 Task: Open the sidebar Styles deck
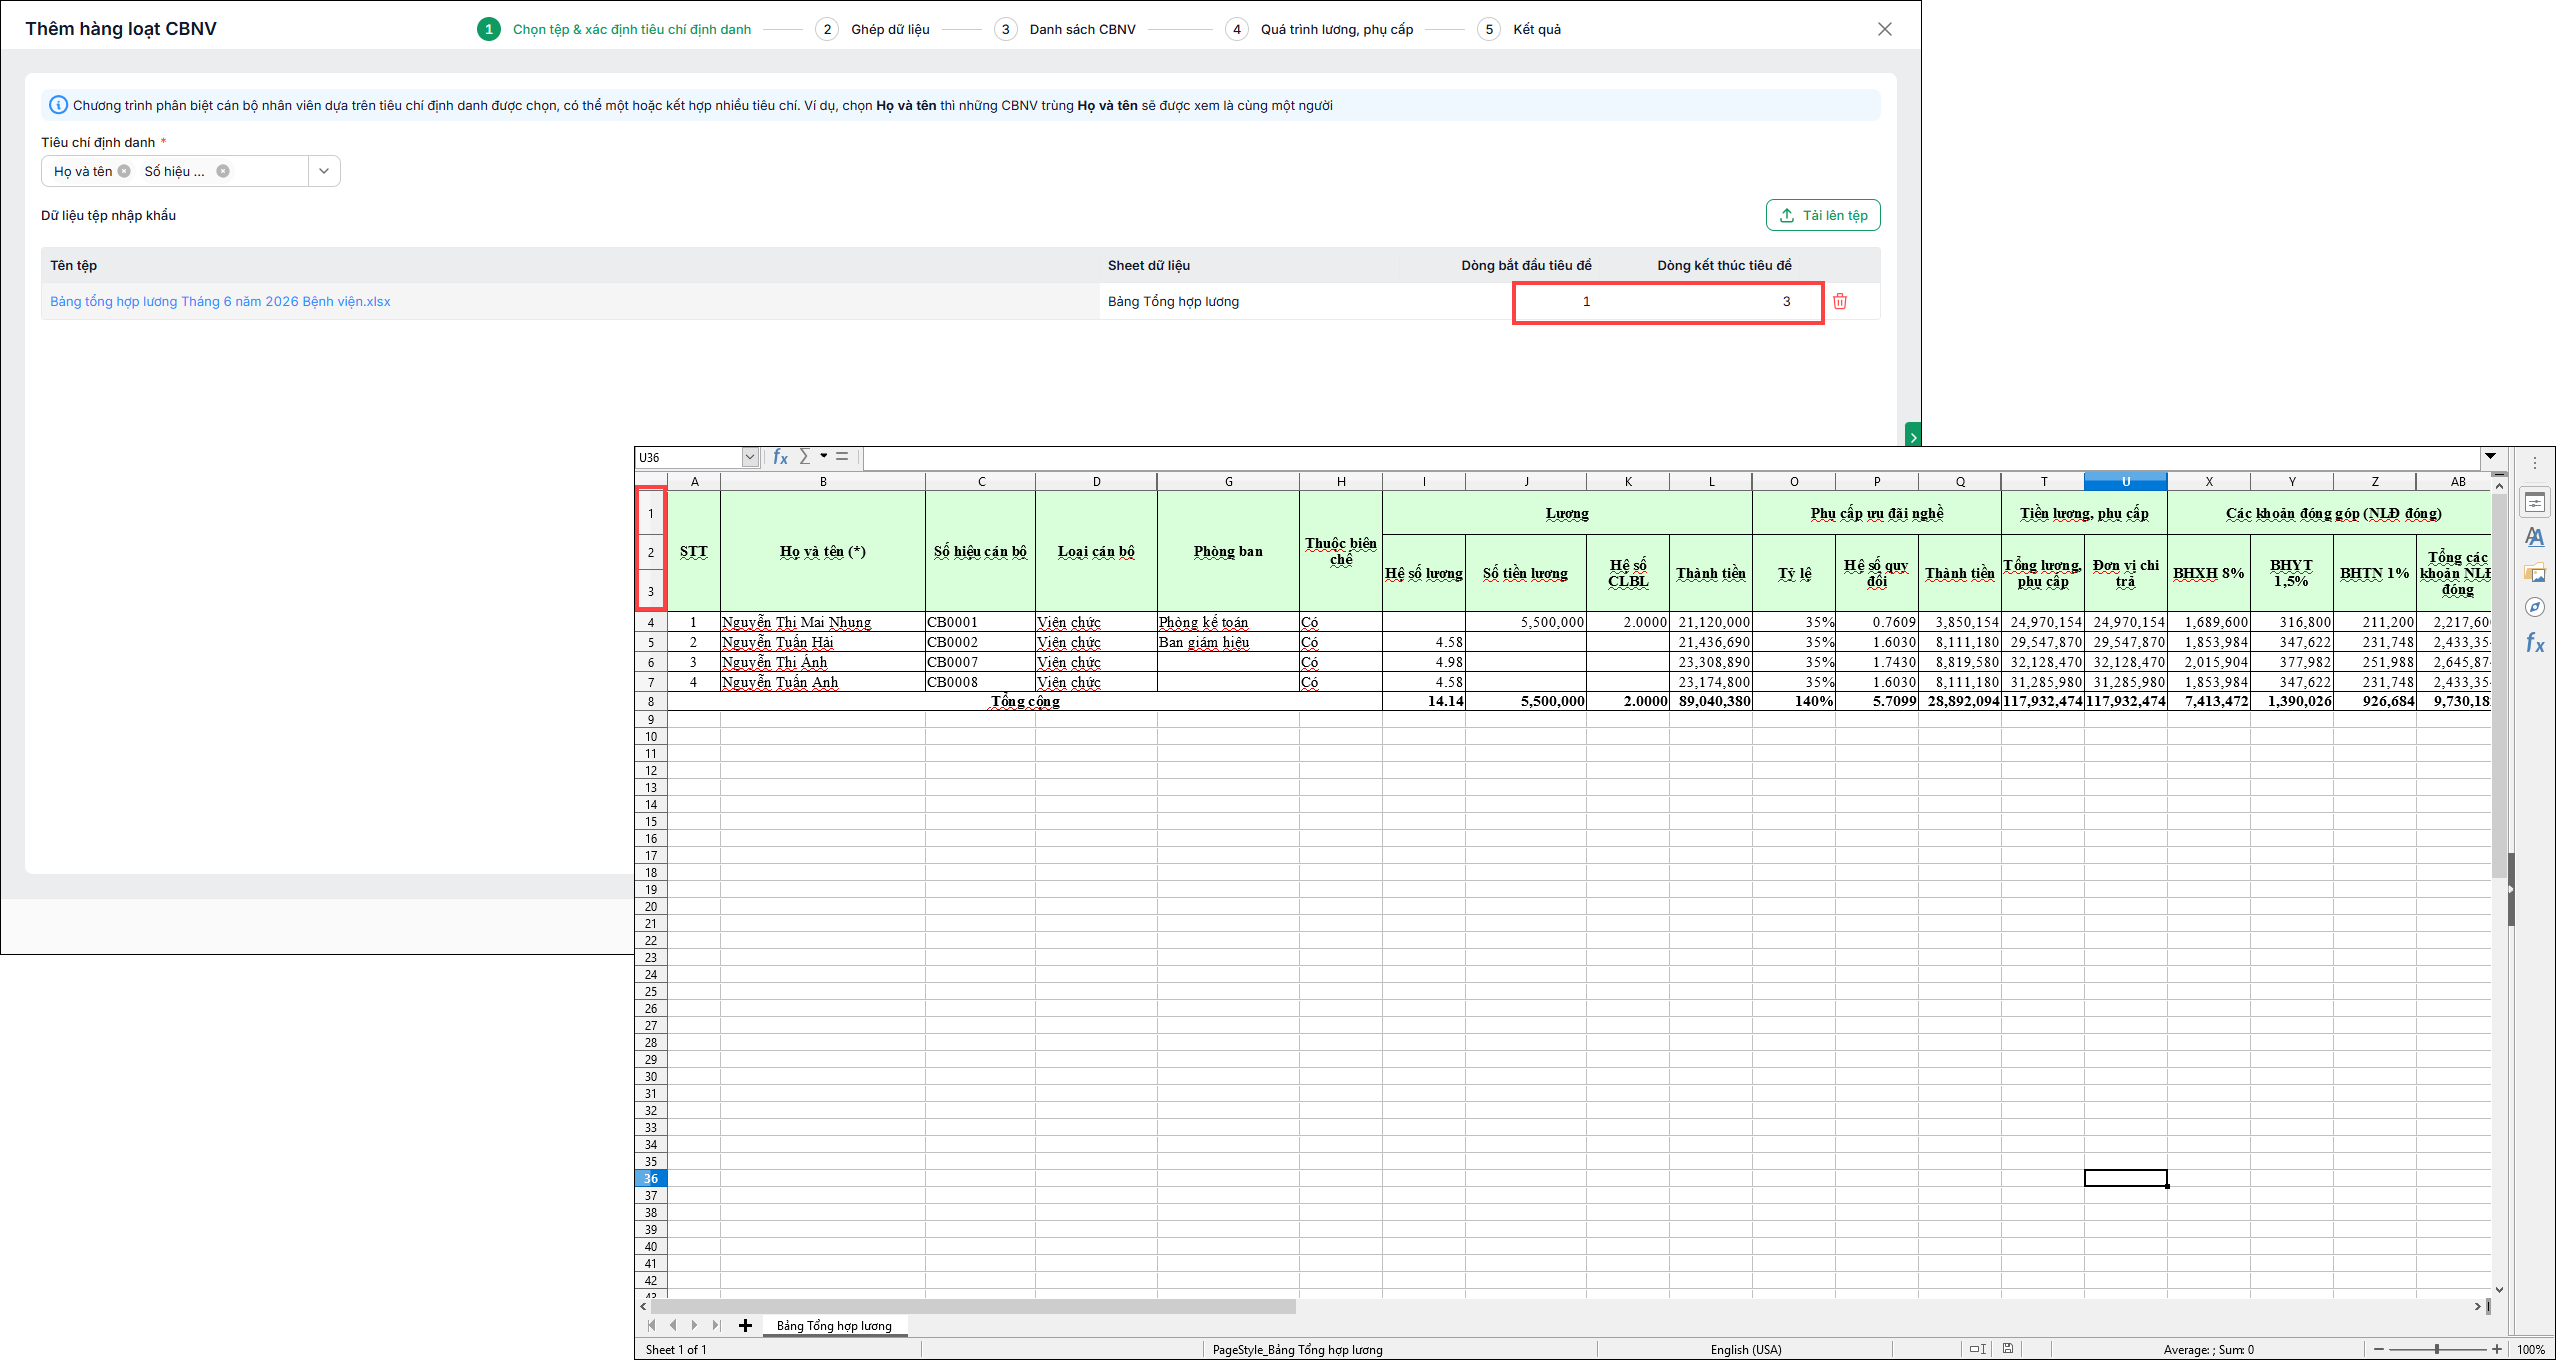(2534, 538)
